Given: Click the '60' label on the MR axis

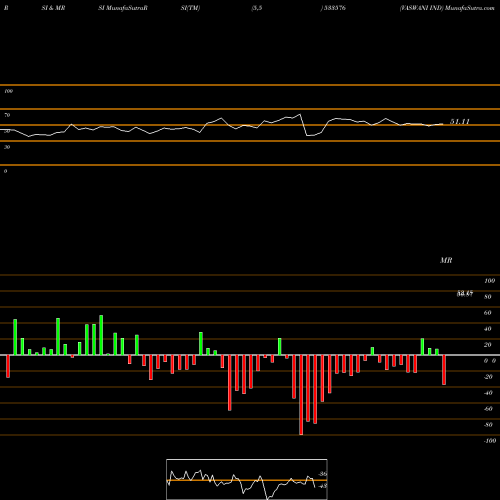Looking at the screenshot, I should click(488, 313).
